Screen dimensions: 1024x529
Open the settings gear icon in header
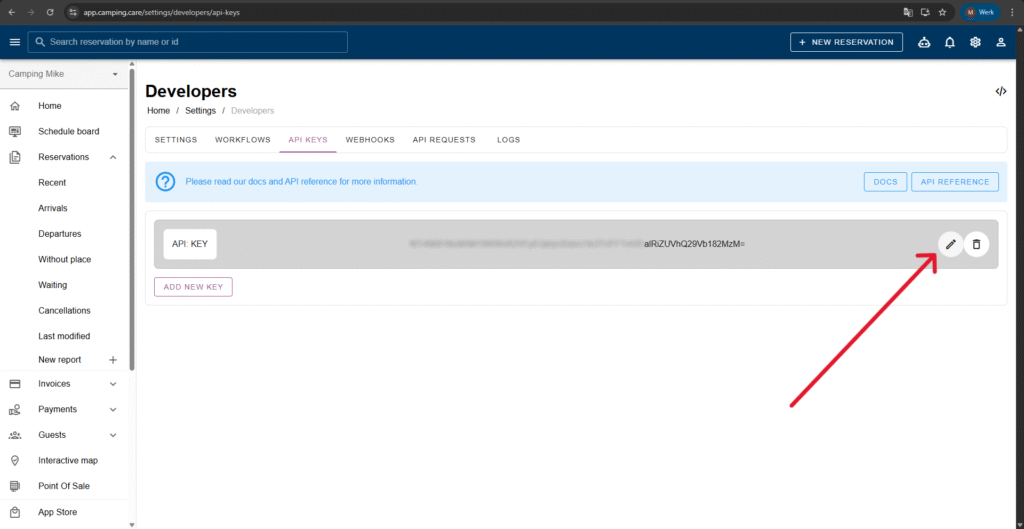tap(975, 42)
